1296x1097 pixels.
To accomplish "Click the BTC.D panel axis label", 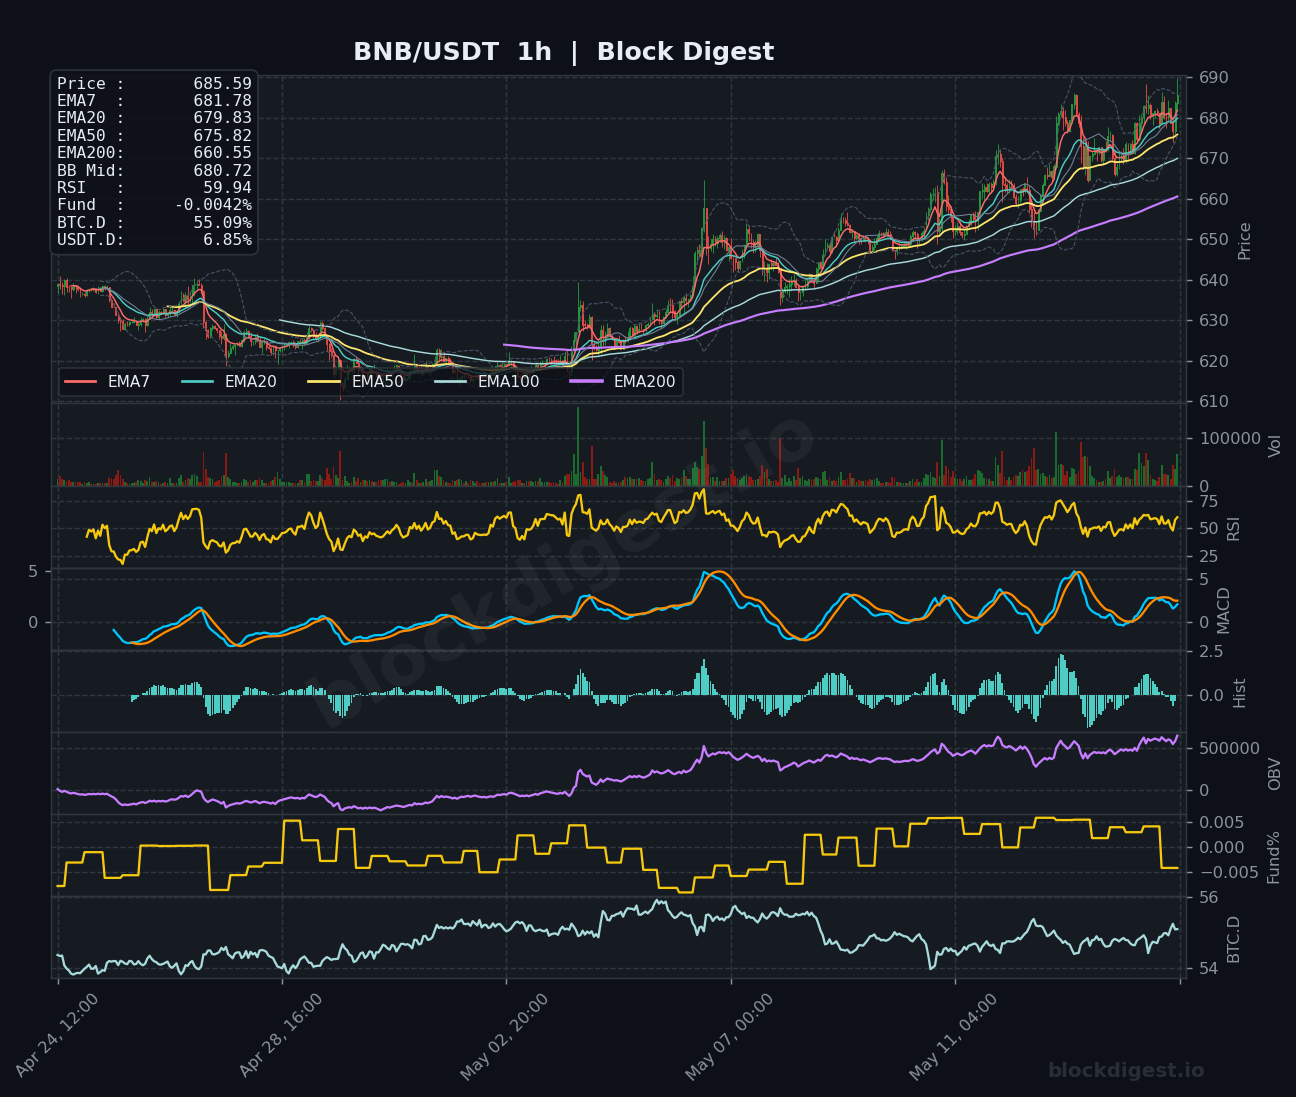I will [x=1234, y=939].
